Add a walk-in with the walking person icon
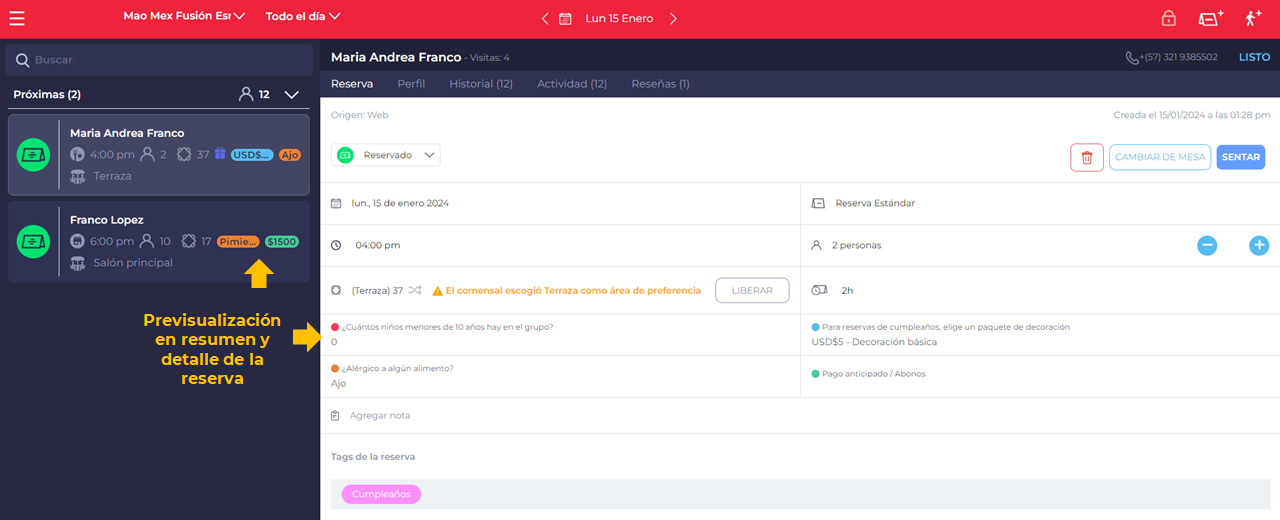This screenshot has height=520, width=1280. tap(1252, 18)
